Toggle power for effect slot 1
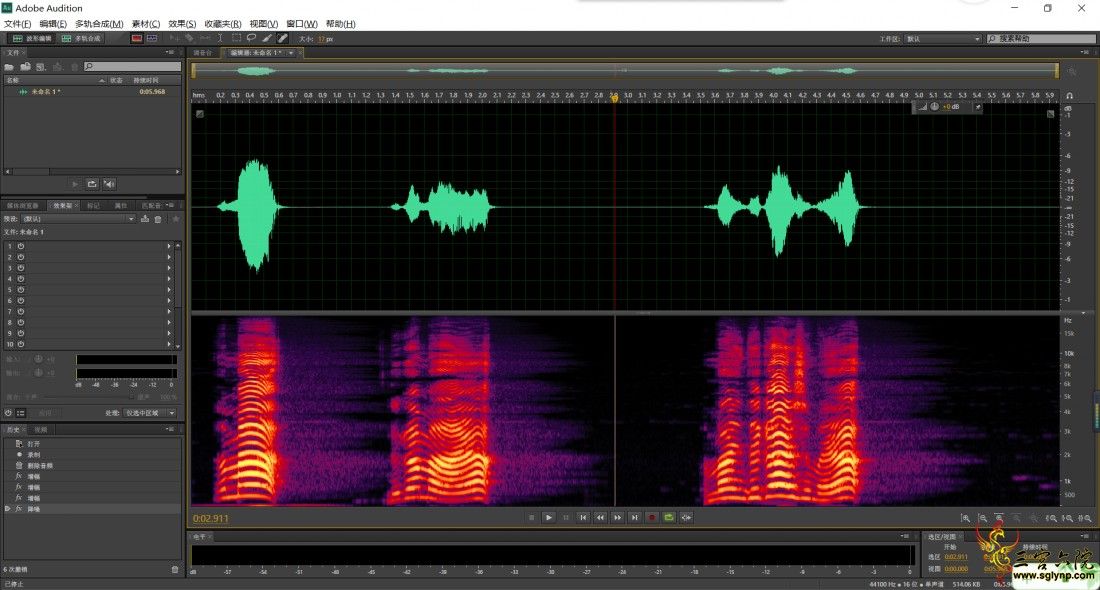This screenshot has width=1100, height=590. [21, 246]
